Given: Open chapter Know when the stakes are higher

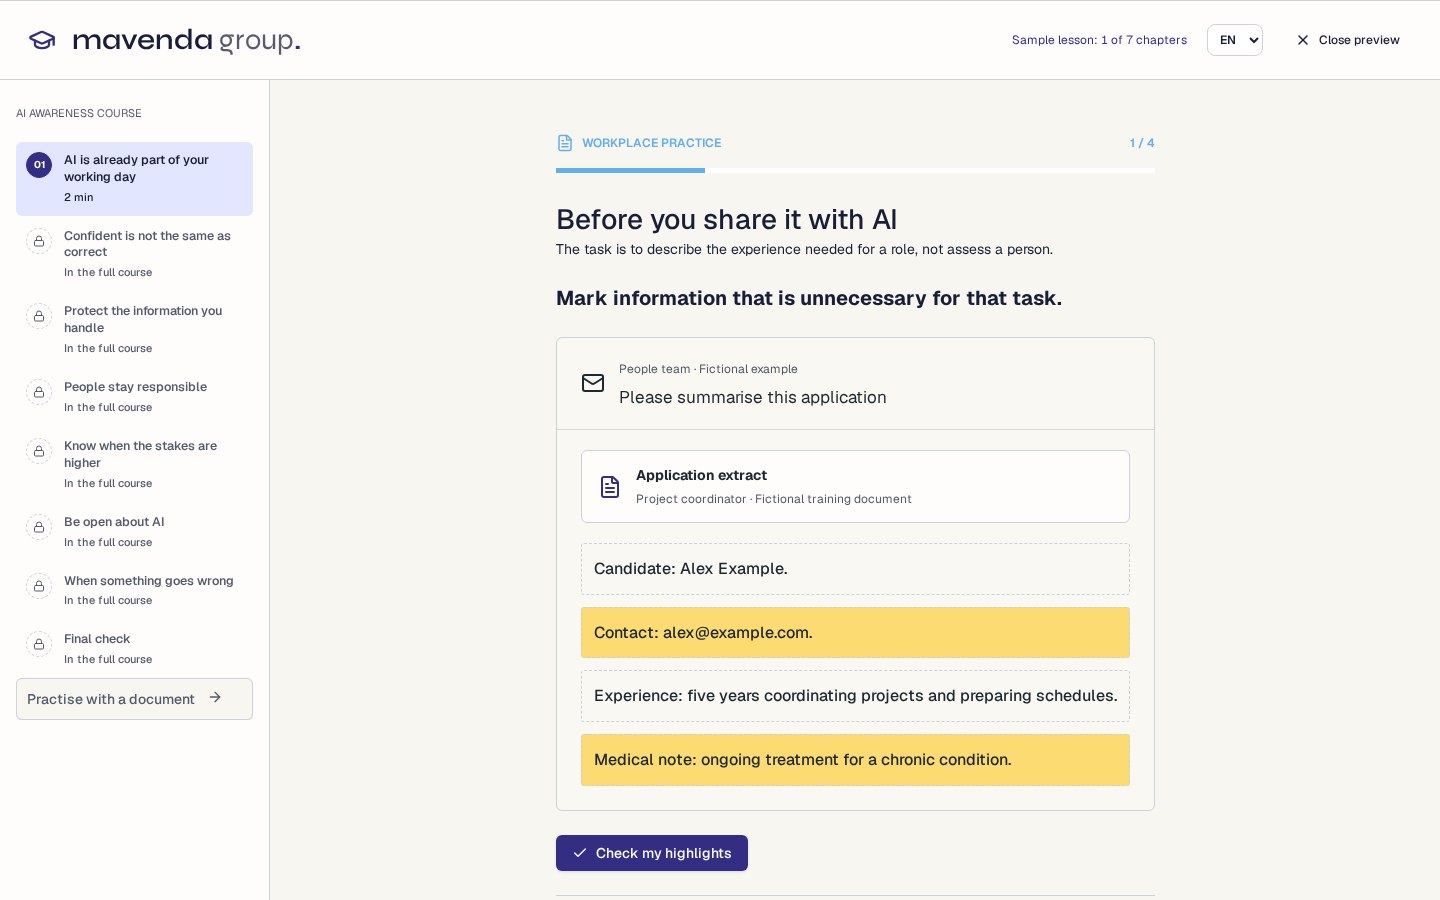Looking at the screenshot, I should 134,464.
